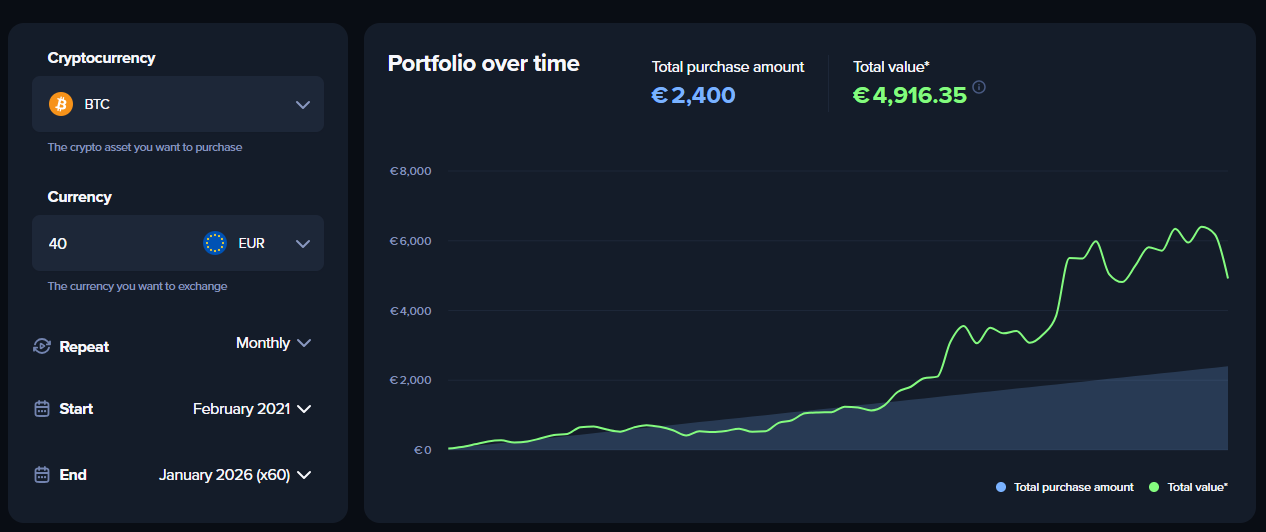The width and height of the screenshot is (1266, 532).
Task: Click the Repeat cycle icon
Action: pyautogui.click(x=42, y=346)
